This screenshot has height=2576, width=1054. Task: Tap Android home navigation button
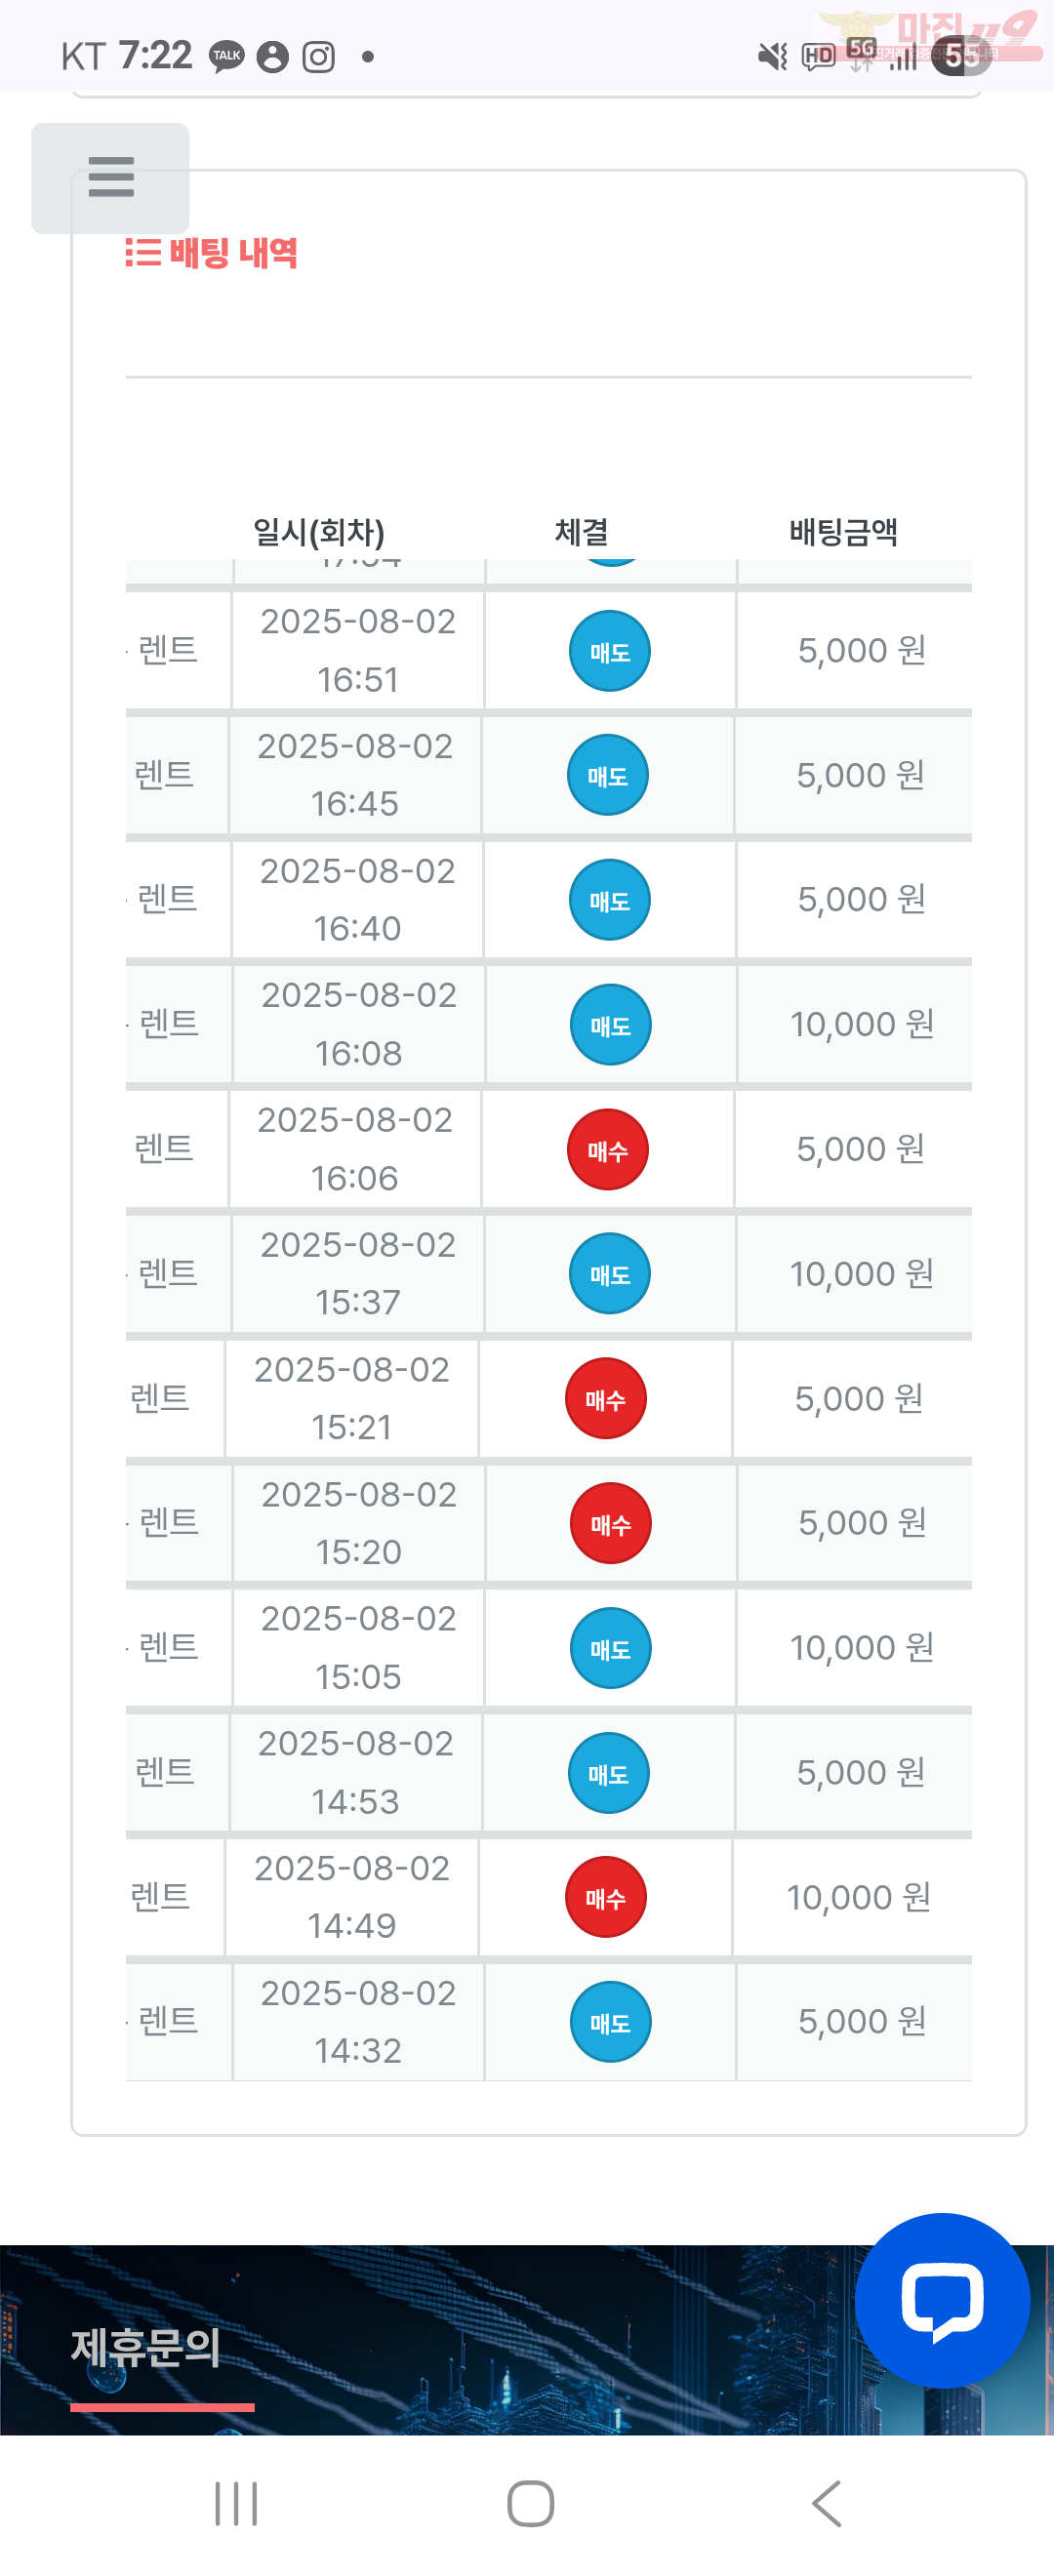tap(530, 2503)
